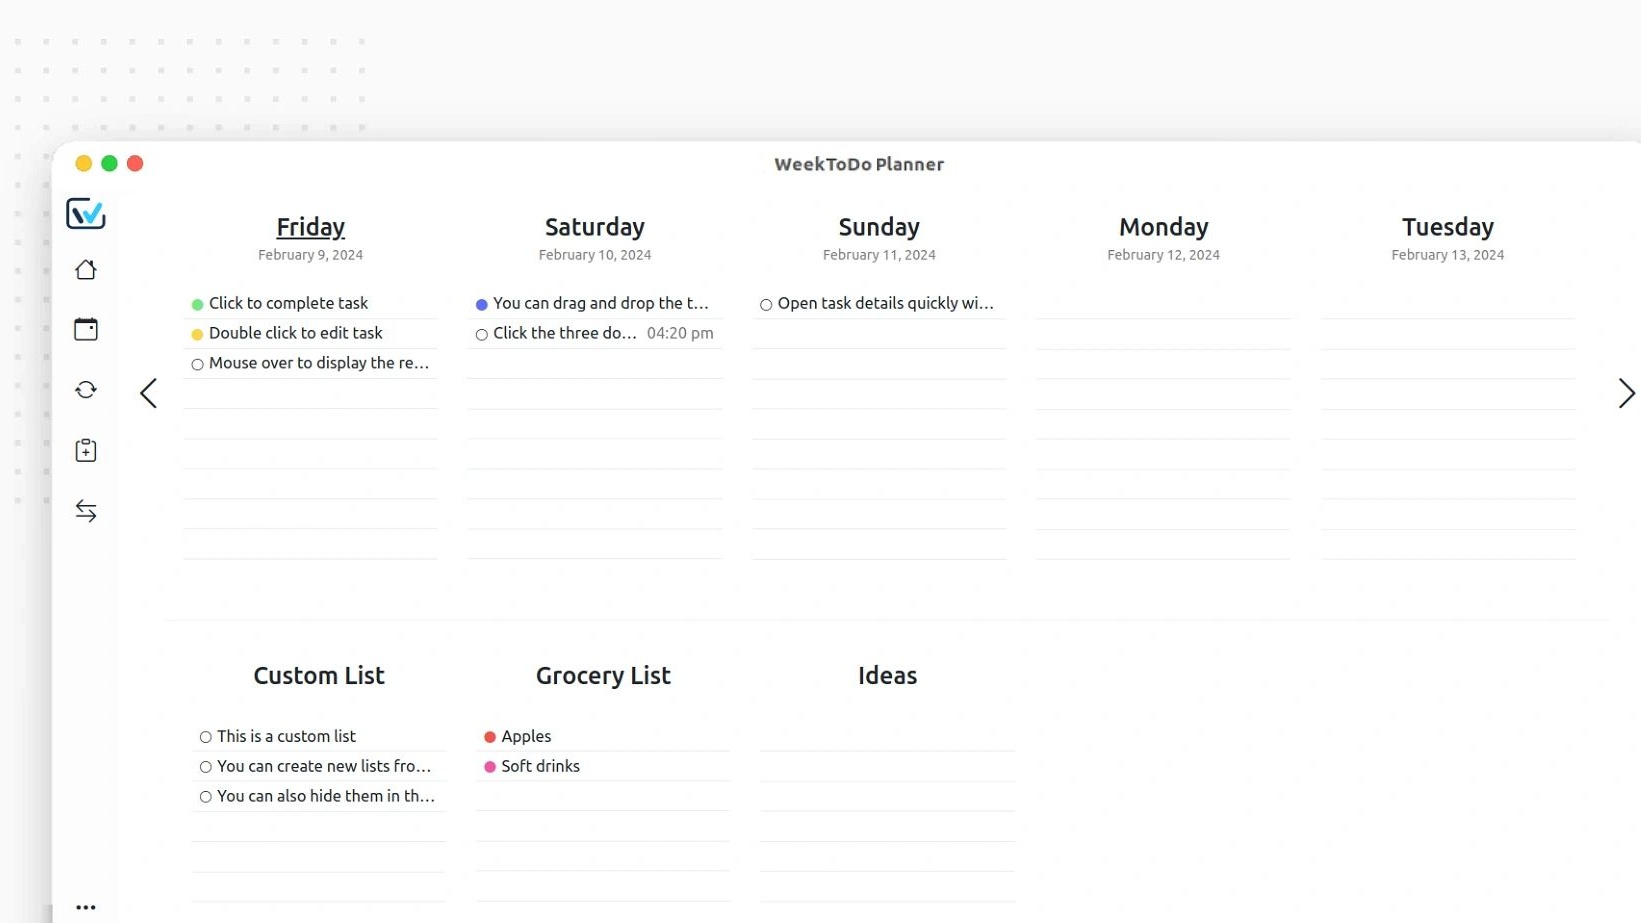Click the Ideas list heading
Image resolution: width=1641 pixels, height=923 pixels.
tap(887, 676)
